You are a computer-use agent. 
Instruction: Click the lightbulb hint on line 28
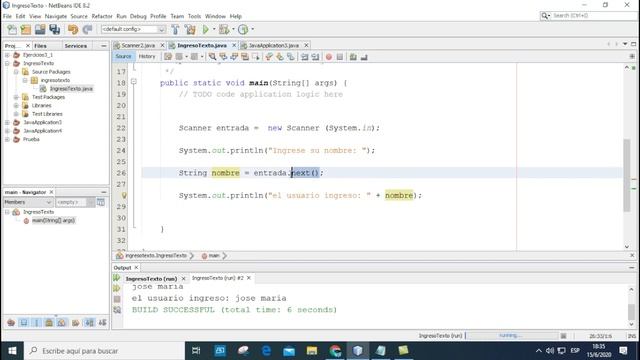click(124, 196)
